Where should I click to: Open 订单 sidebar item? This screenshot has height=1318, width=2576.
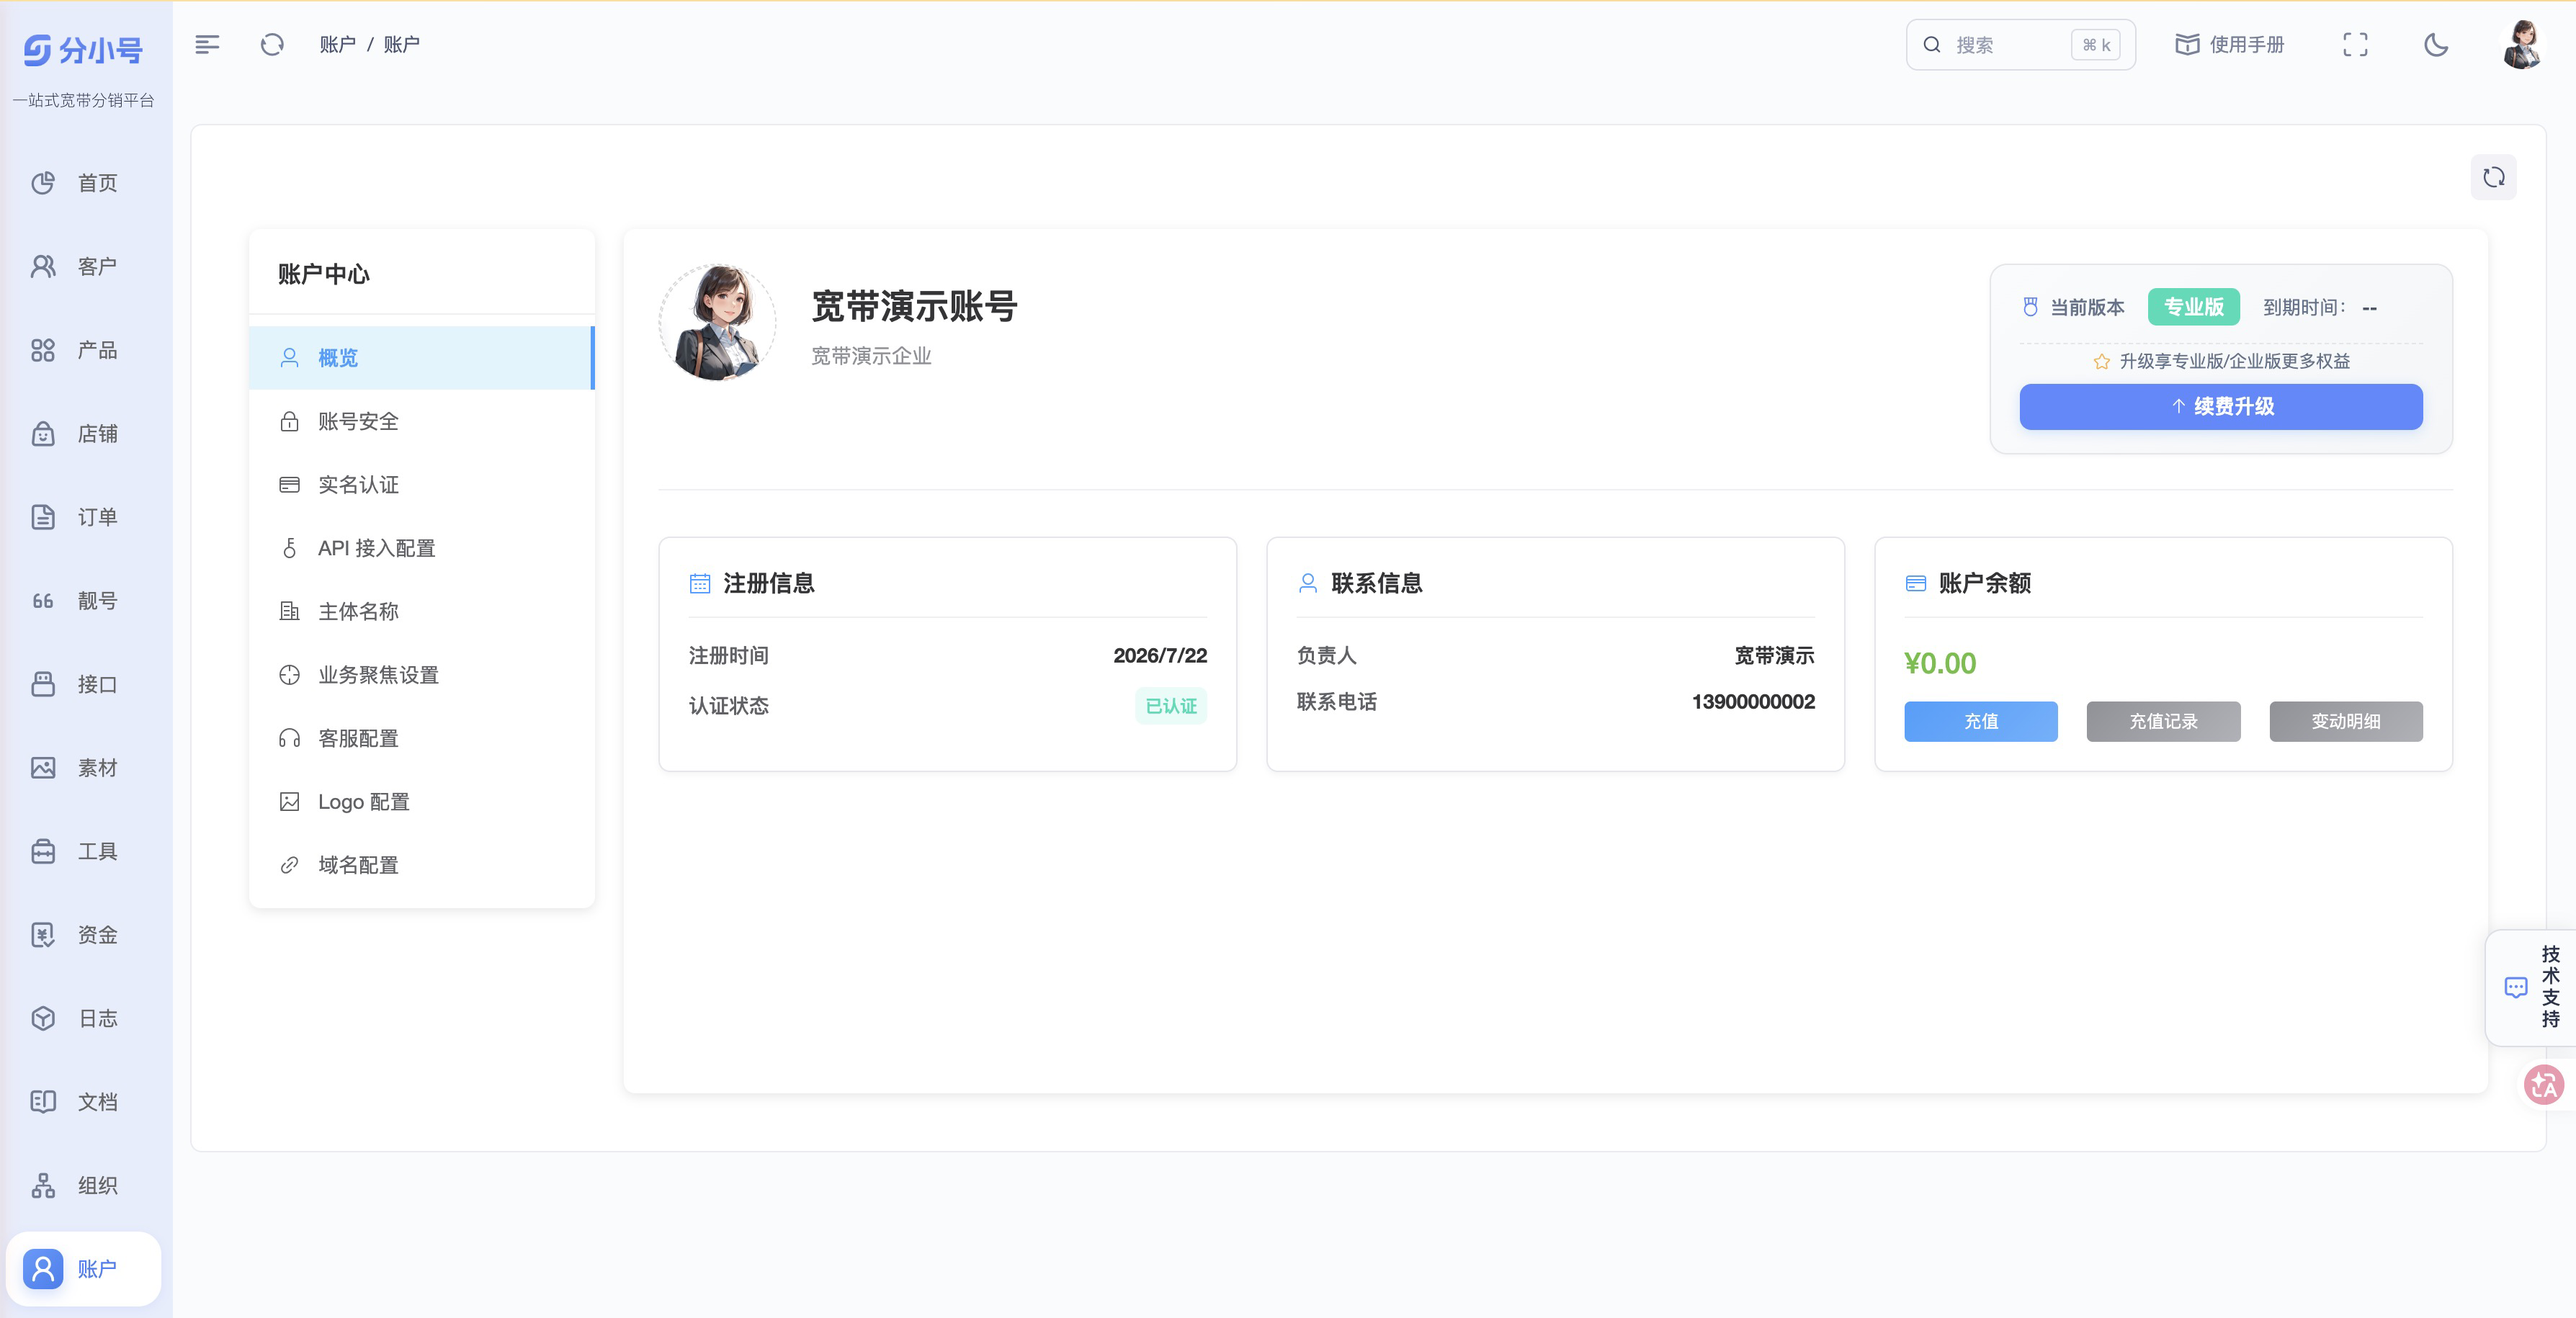click(86, 517)
